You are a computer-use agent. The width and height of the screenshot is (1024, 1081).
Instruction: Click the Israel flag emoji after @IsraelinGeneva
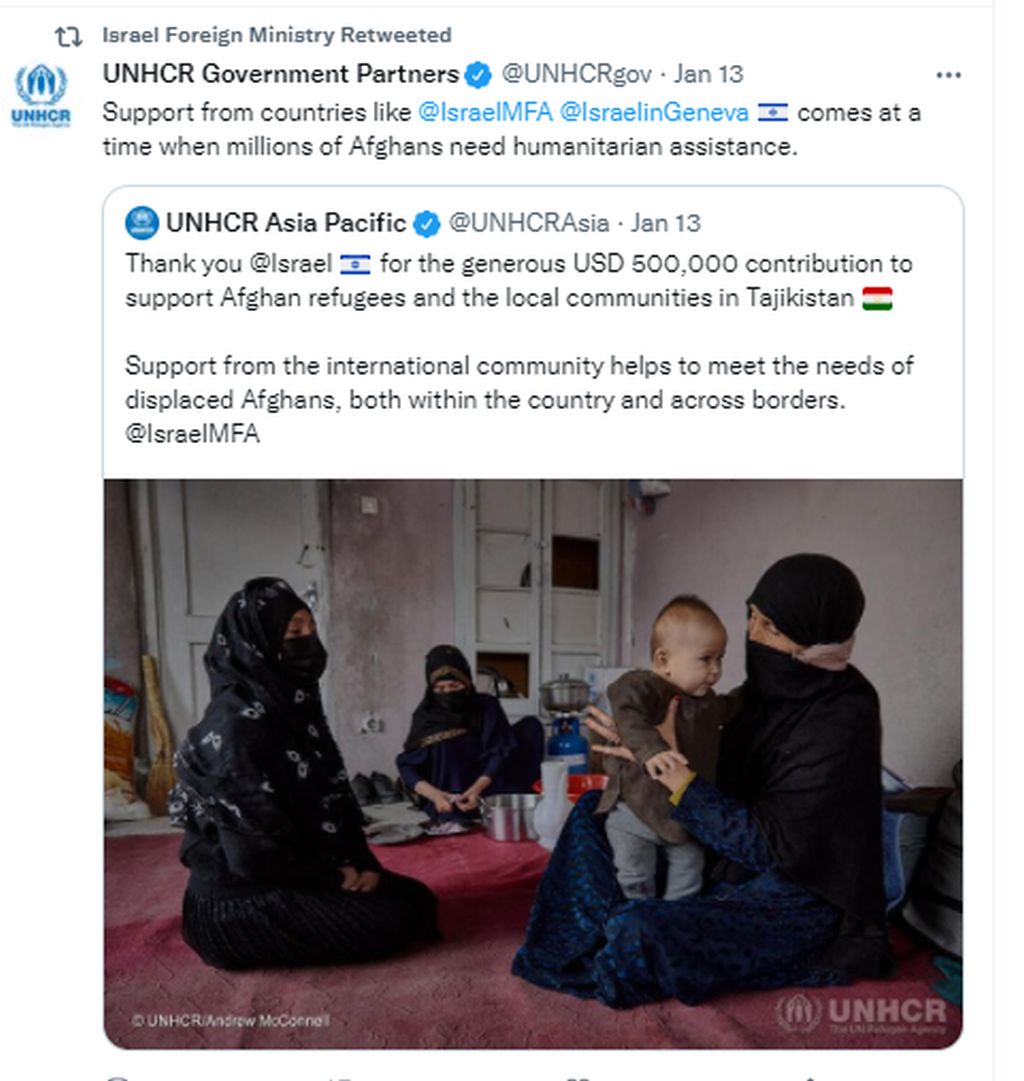click(772, 112)
